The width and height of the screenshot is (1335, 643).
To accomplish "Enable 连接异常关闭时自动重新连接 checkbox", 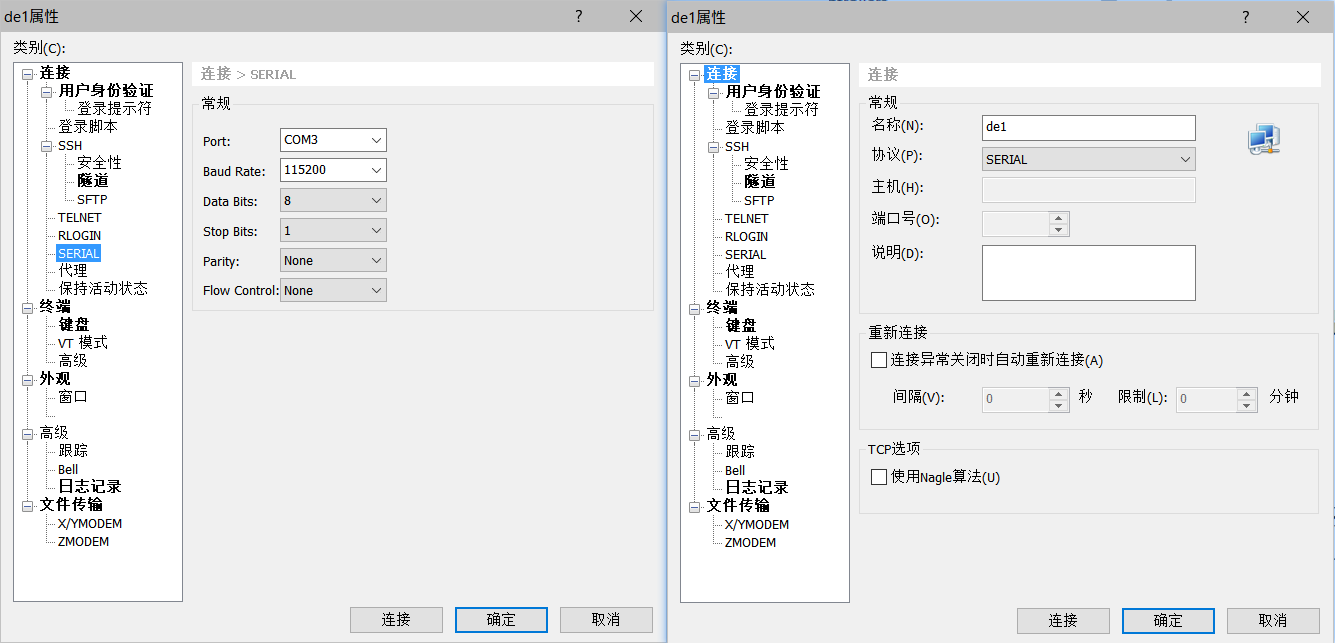I will pos(877,360).
